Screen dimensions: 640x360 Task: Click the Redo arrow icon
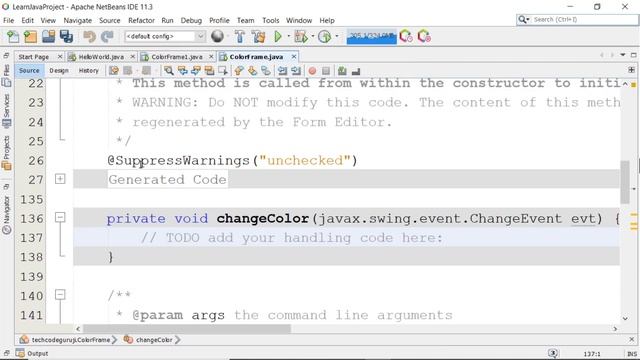click(x=107, y=37)
